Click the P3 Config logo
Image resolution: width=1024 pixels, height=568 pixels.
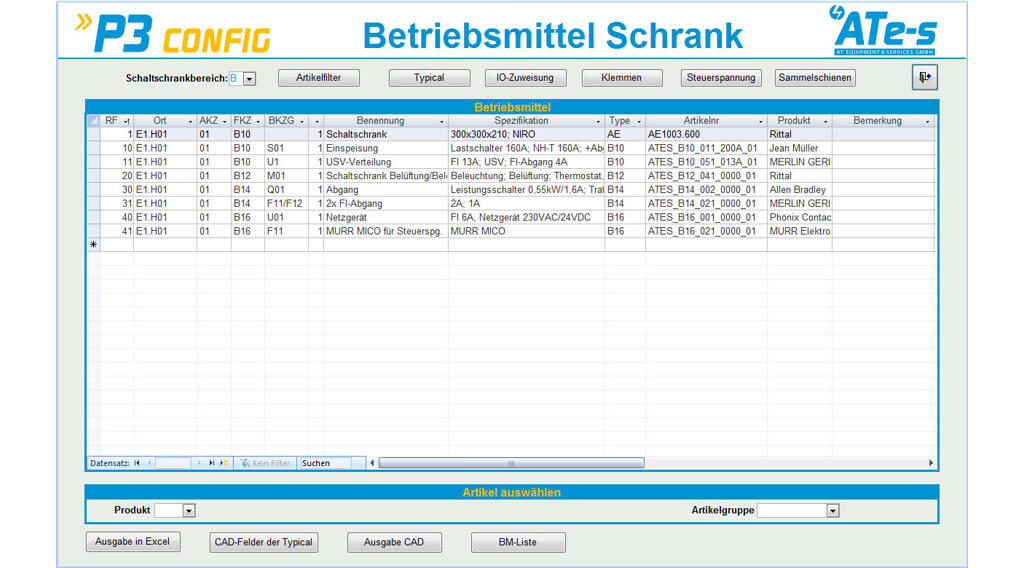[x=173, y=33]
